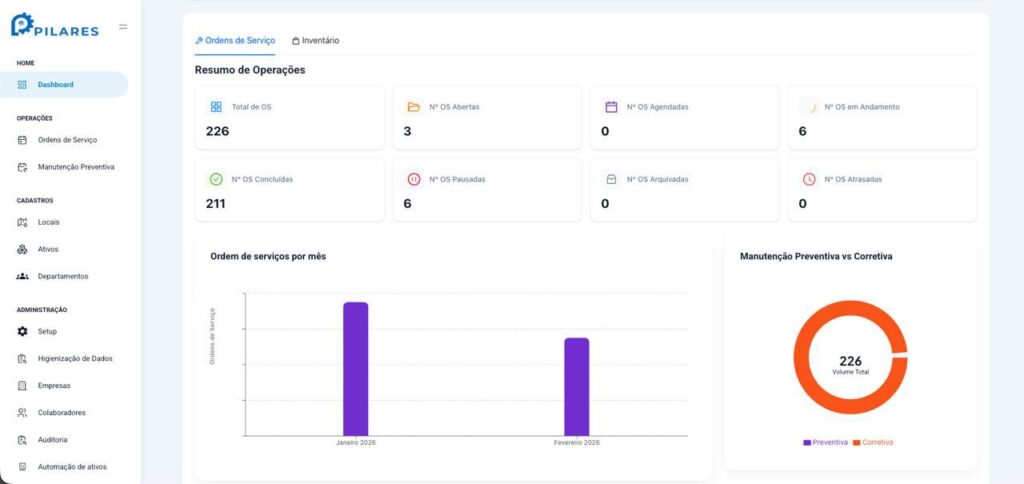Click the Janeiro 2026 purple bar

[356, 368]
